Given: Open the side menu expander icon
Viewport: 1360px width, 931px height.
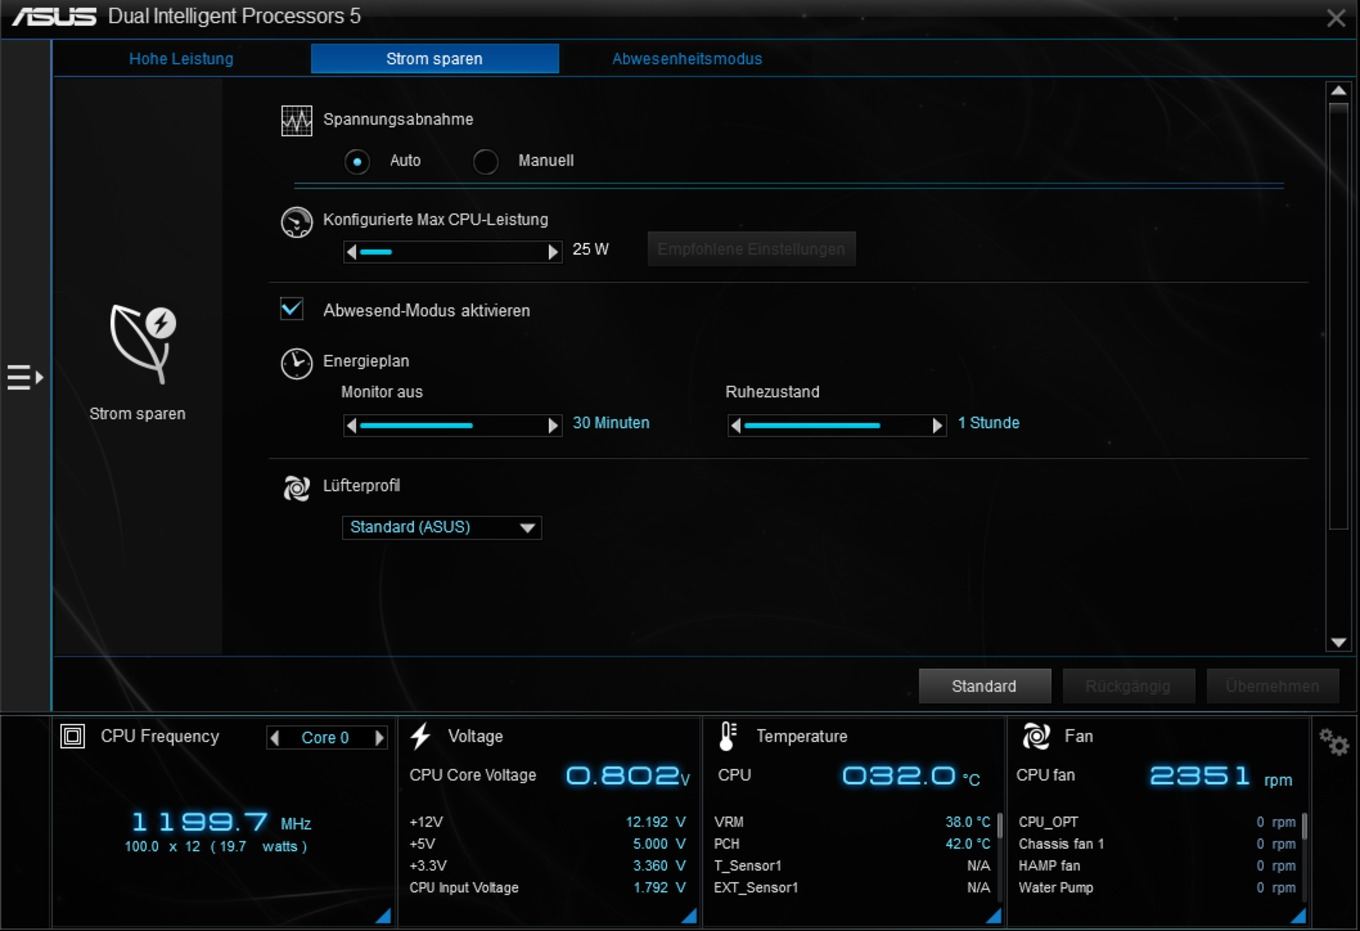Looking at the screenshot, I should coord(24,377).
